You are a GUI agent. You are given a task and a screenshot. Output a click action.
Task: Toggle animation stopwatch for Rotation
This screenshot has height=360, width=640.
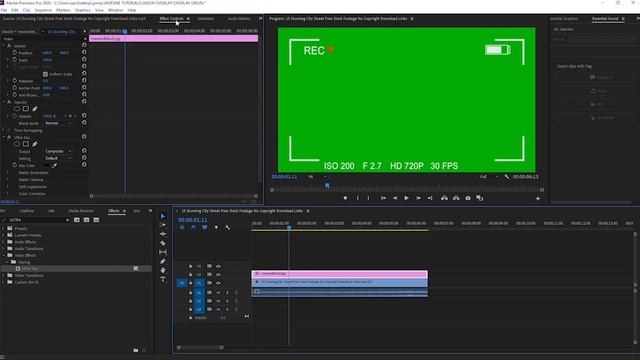click(15, 81)
